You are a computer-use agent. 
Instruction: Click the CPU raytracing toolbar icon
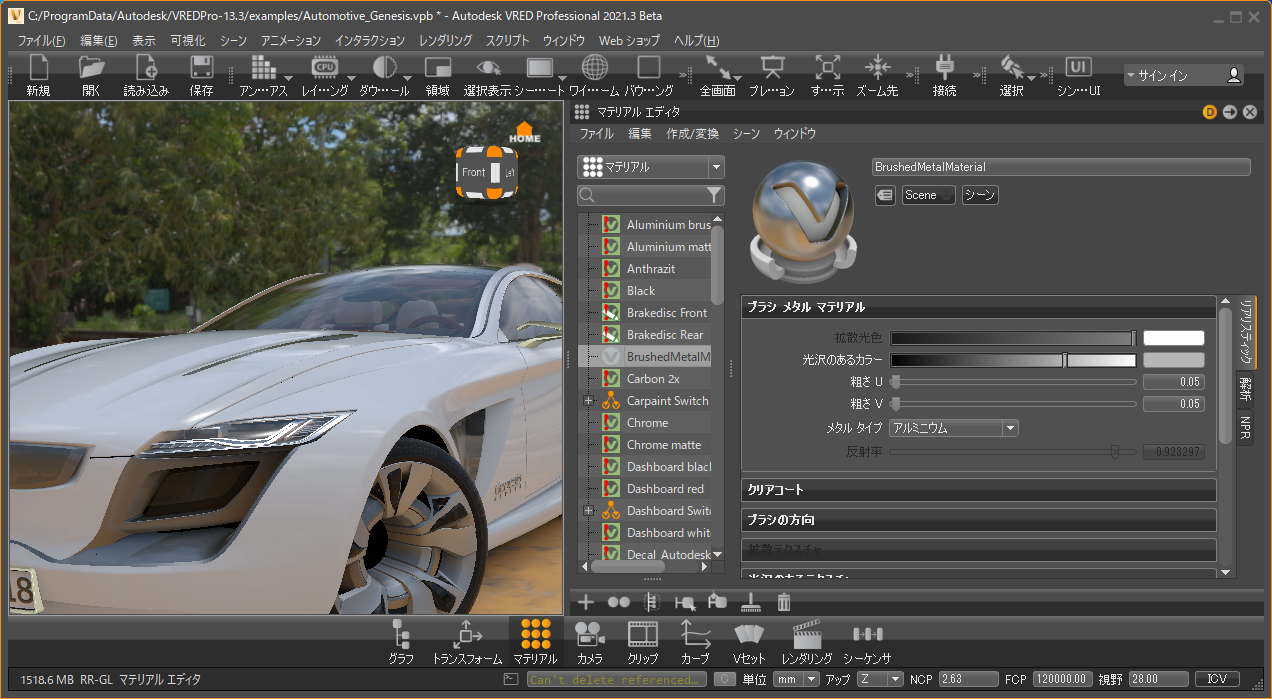coord(324,68)
